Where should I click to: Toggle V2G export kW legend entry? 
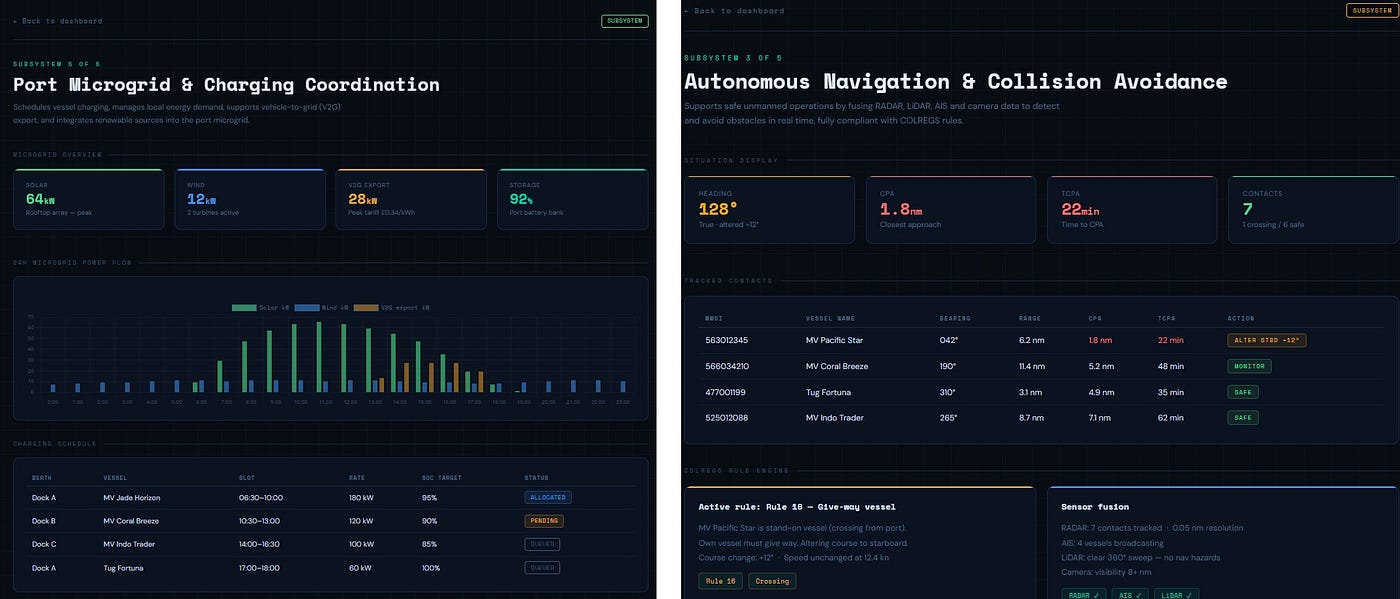pyautogui.click(x=391, y=307)
